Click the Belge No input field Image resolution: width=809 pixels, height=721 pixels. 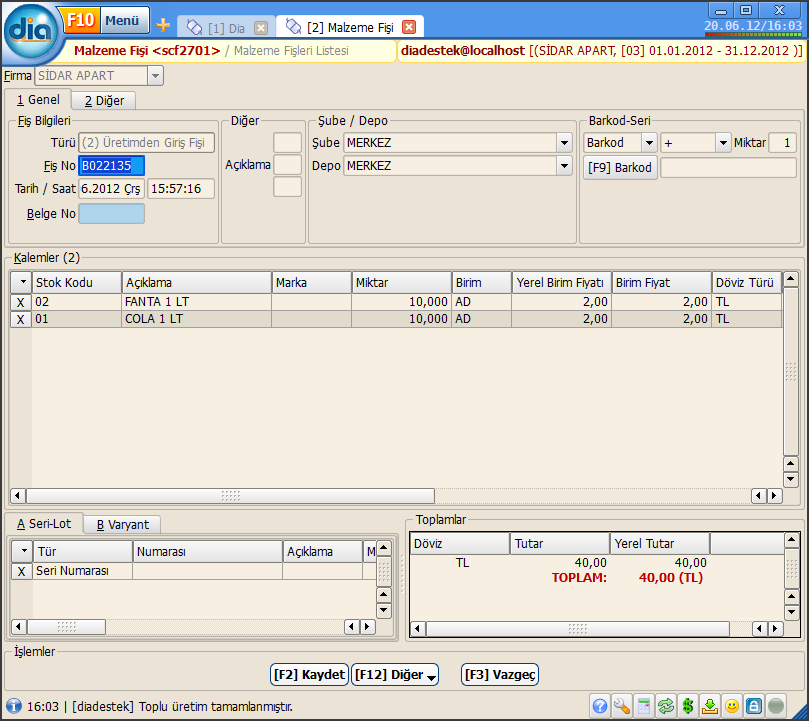tap(111, 214)
